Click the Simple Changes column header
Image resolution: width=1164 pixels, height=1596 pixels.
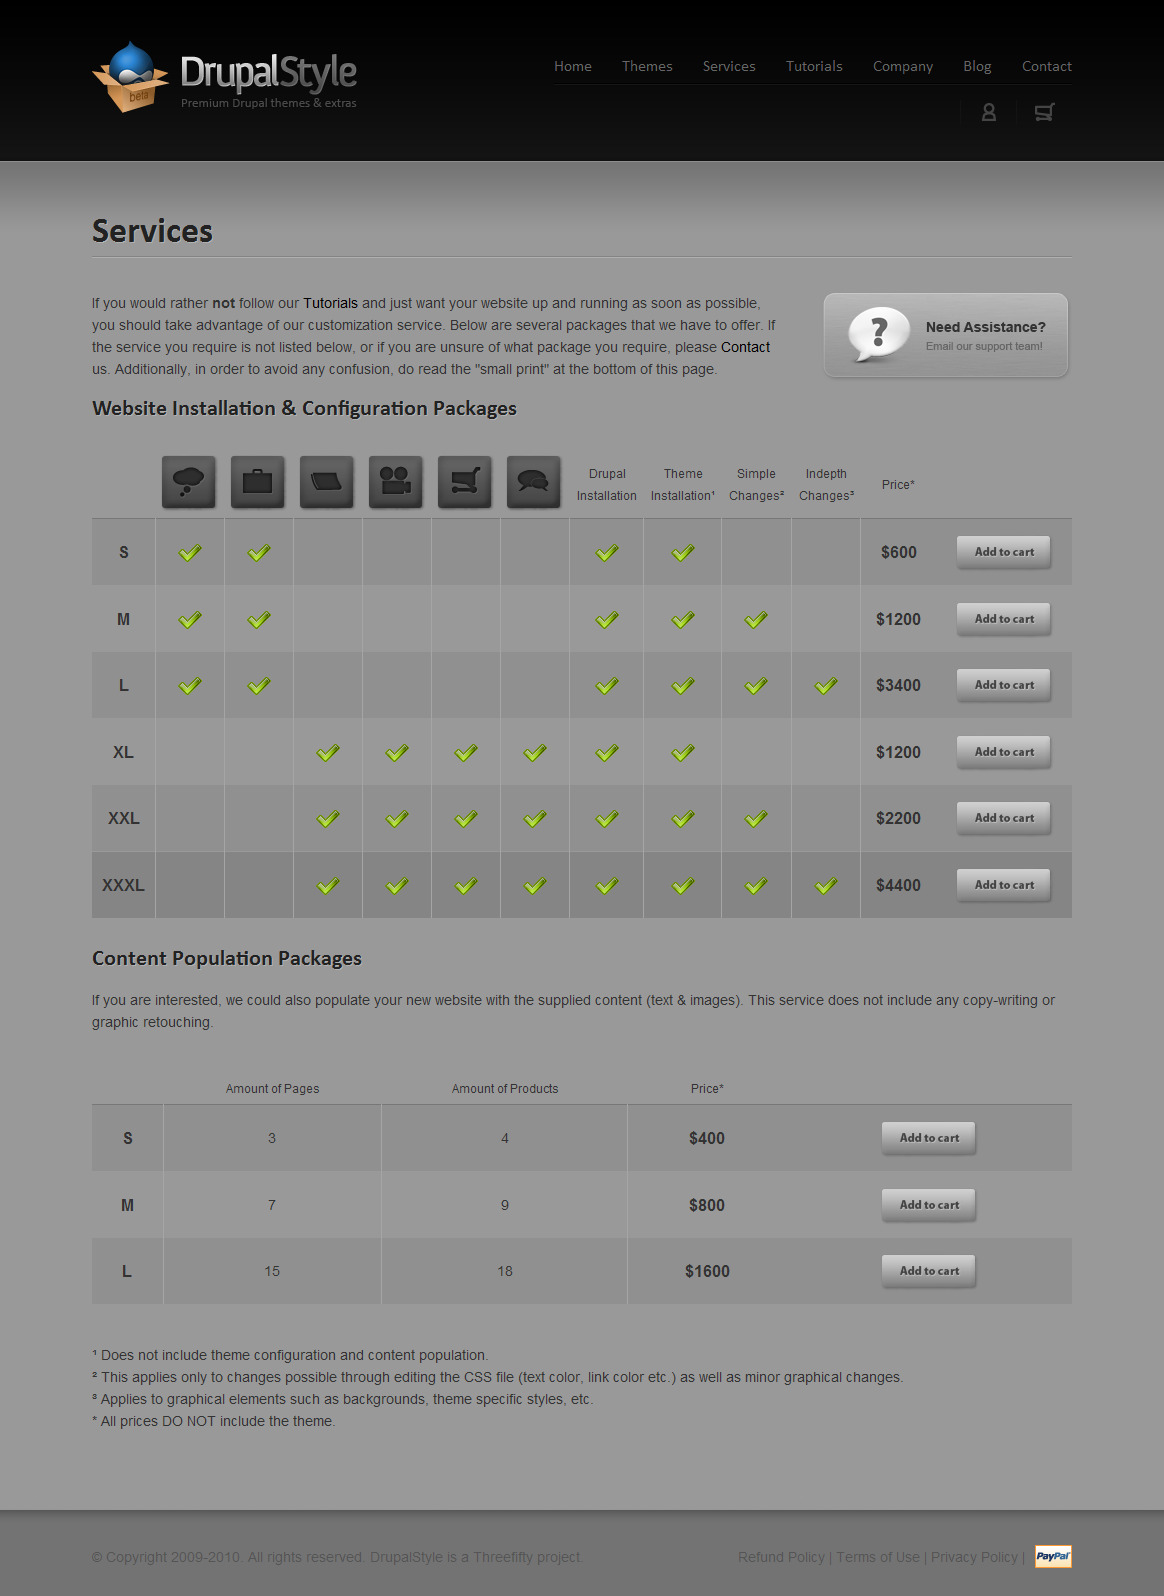[756, 485]
